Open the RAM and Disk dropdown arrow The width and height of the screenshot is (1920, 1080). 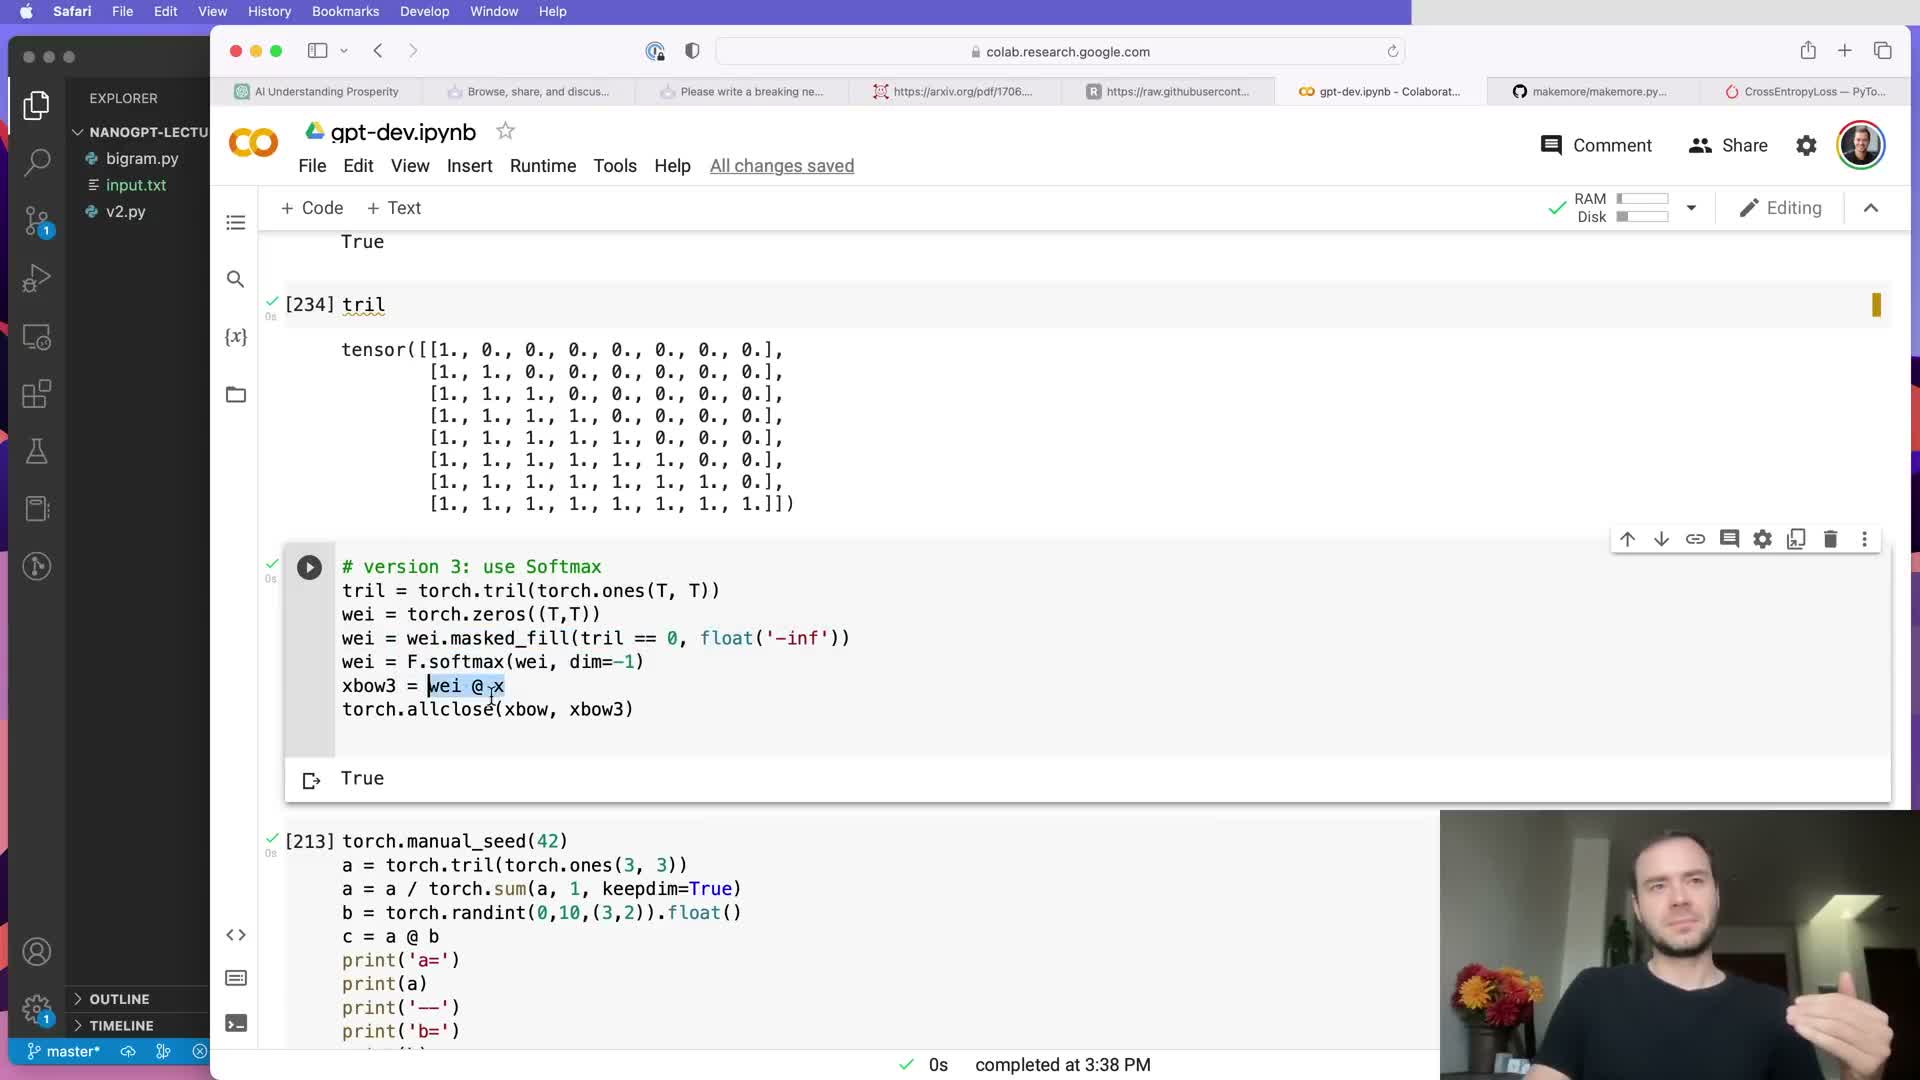[1691, 208]
